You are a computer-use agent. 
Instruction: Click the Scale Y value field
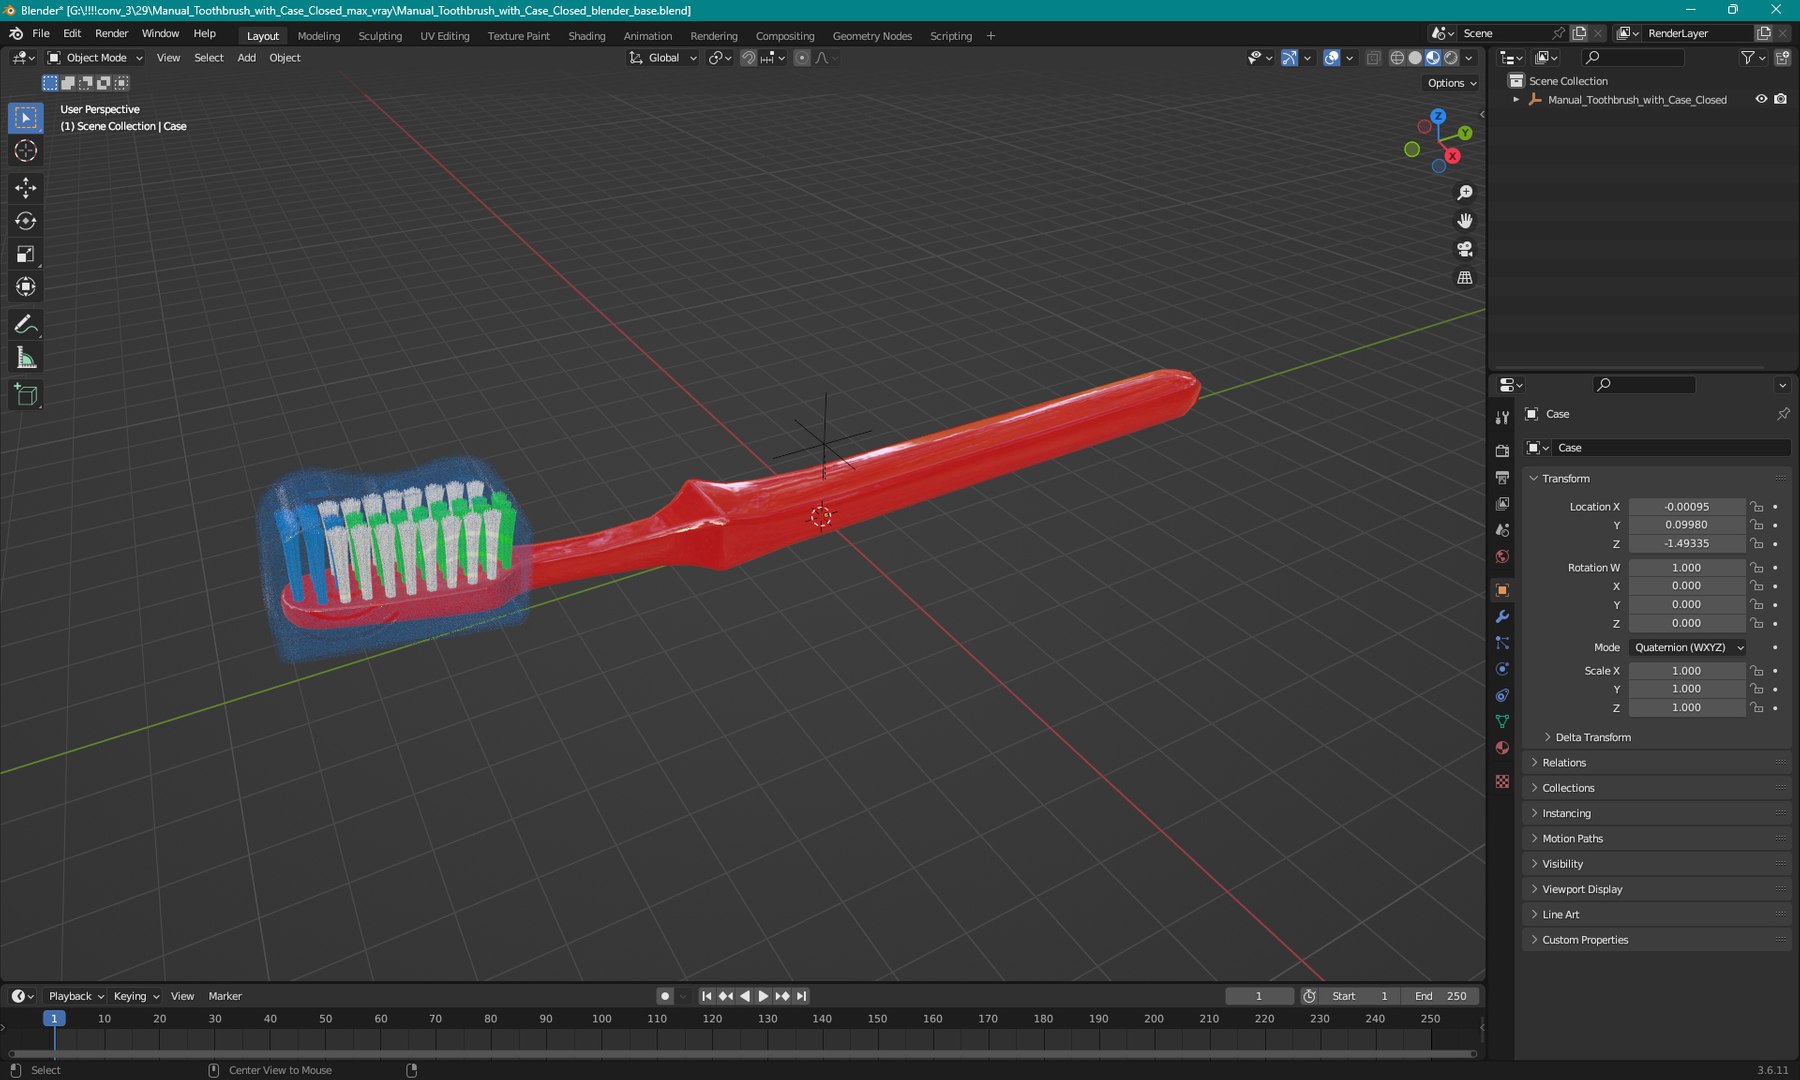click(x=1687, y=689)
